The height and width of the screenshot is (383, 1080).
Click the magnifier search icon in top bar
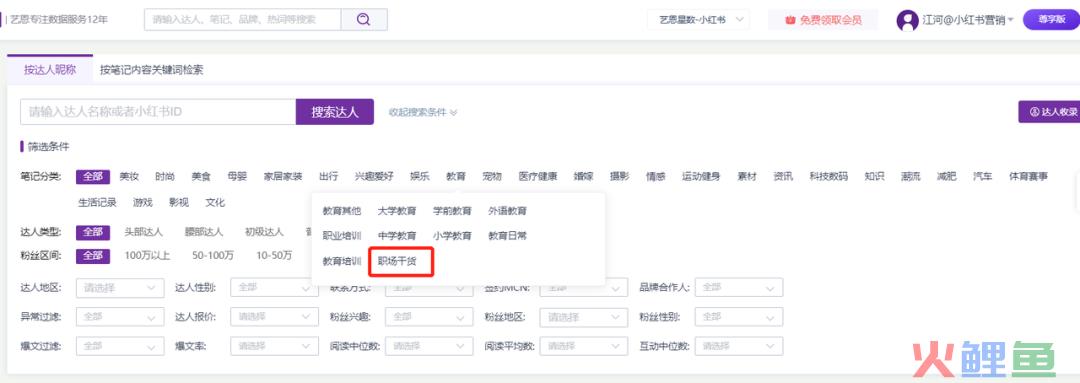click(364, 20)
